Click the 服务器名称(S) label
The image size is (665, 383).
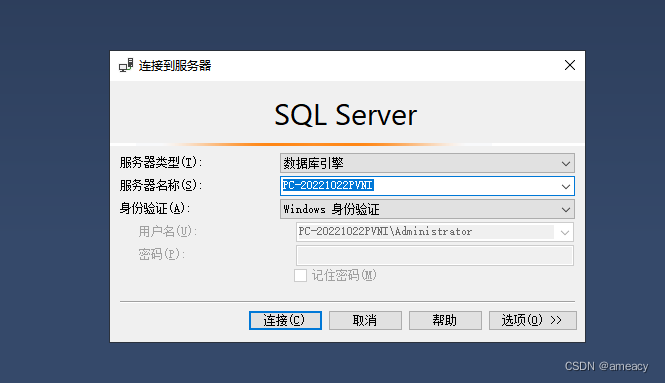(x=161, y=185)
